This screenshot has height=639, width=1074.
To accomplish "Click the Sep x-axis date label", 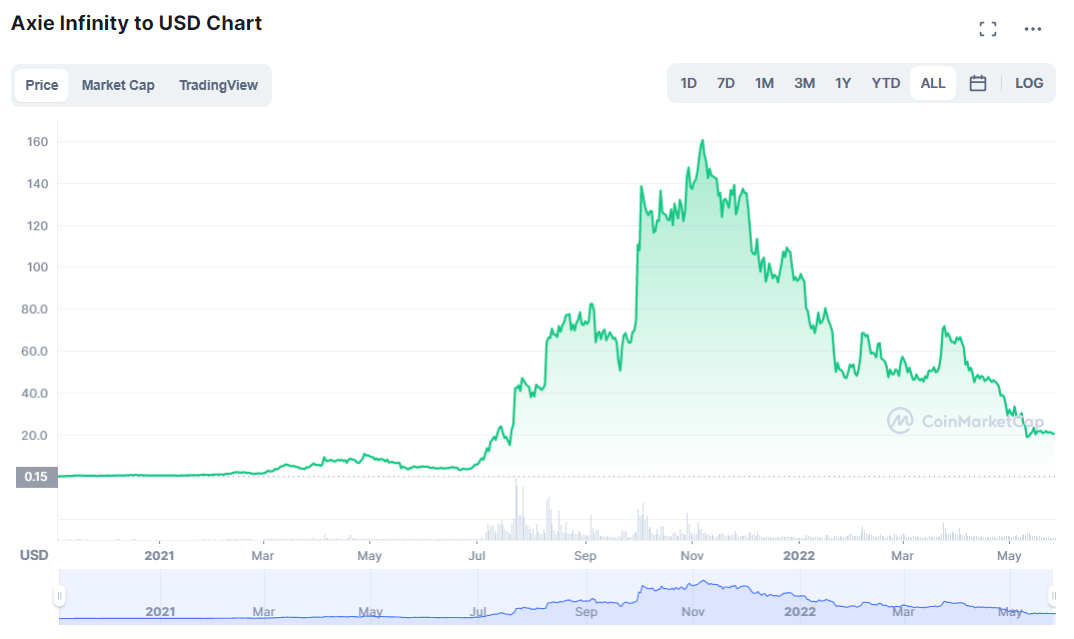I will [x=585, y=555].
